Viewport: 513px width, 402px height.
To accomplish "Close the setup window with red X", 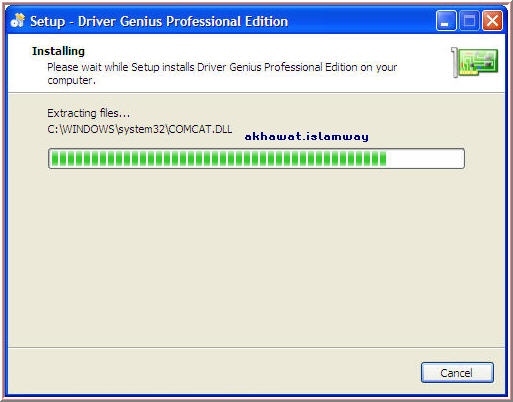I will 492,21.
